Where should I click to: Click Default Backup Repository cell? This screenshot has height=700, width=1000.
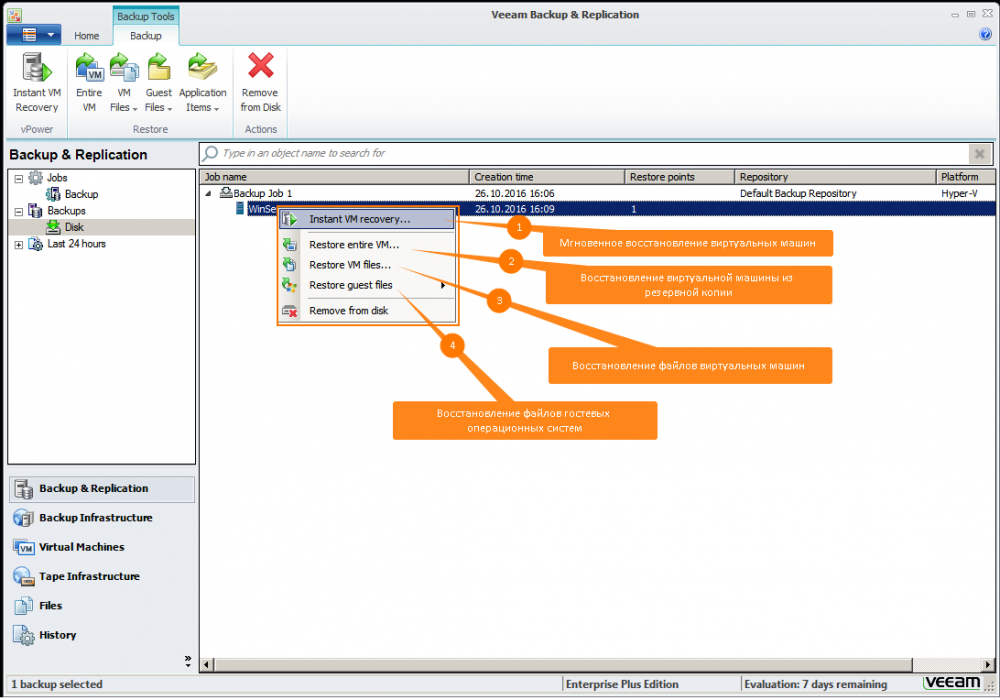pos(798,193)
